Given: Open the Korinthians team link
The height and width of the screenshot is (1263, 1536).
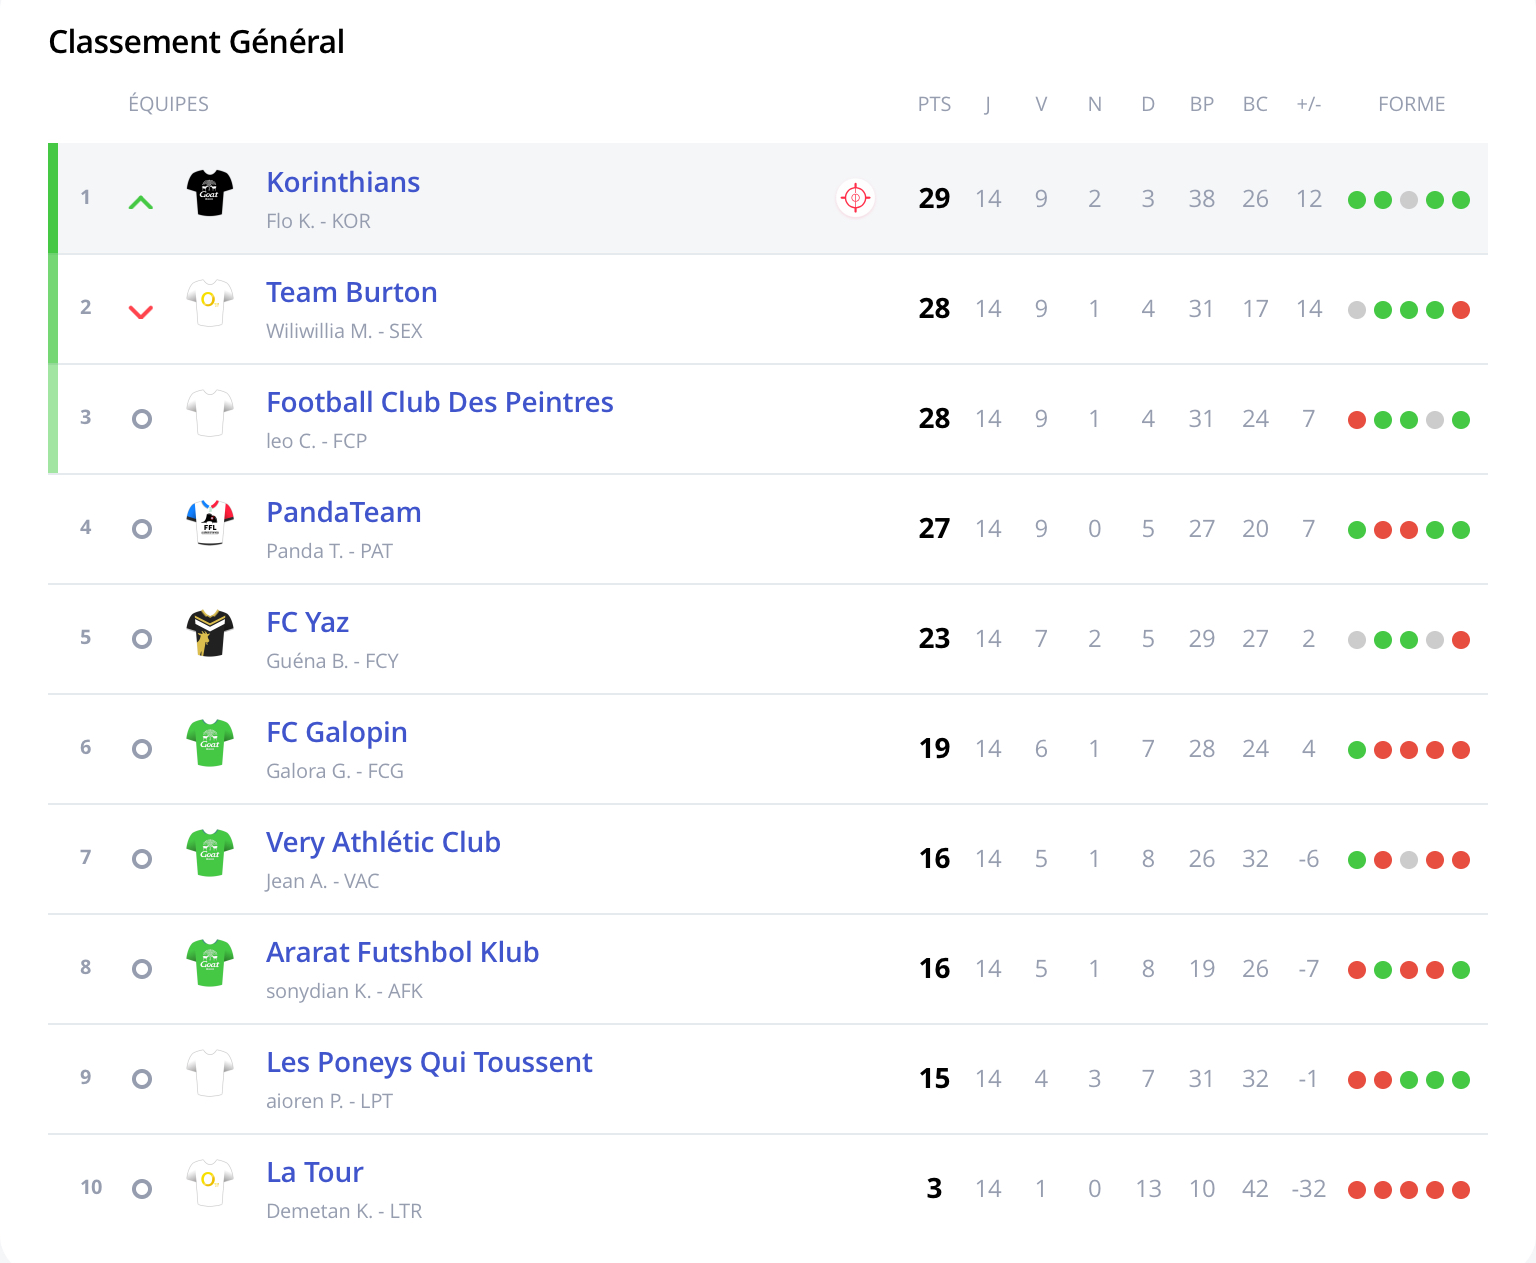Looking at the screenshot, I should click(x=343, y=182).
